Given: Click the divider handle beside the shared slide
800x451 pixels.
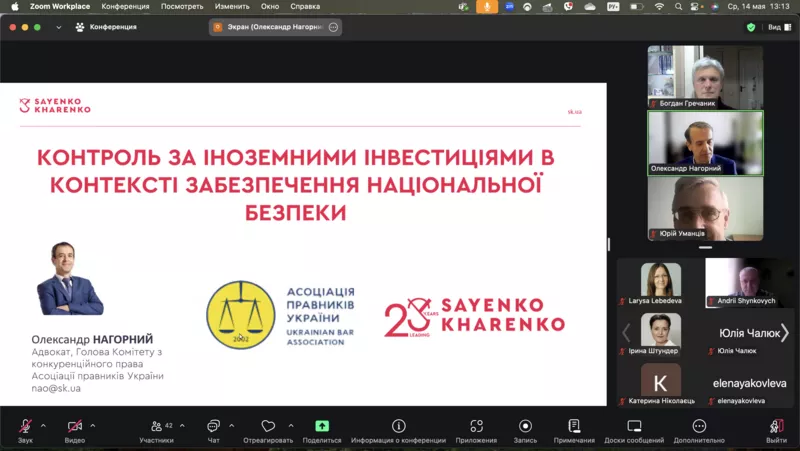Looking at the screenshot, I should click(x=609, y=244).
